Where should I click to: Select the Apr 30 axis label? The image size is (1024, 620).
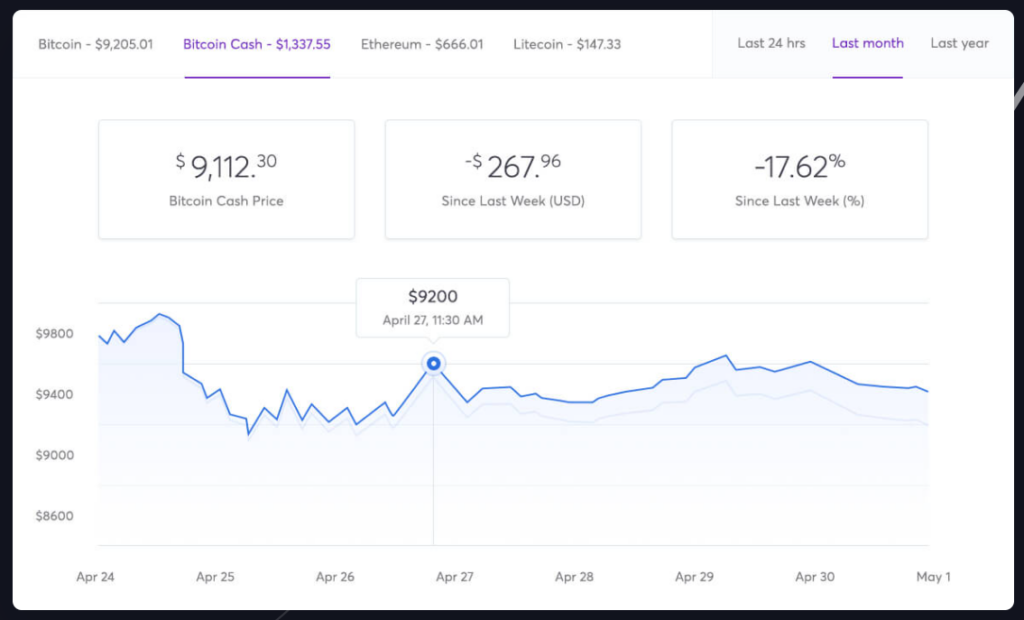pos(814,577)
